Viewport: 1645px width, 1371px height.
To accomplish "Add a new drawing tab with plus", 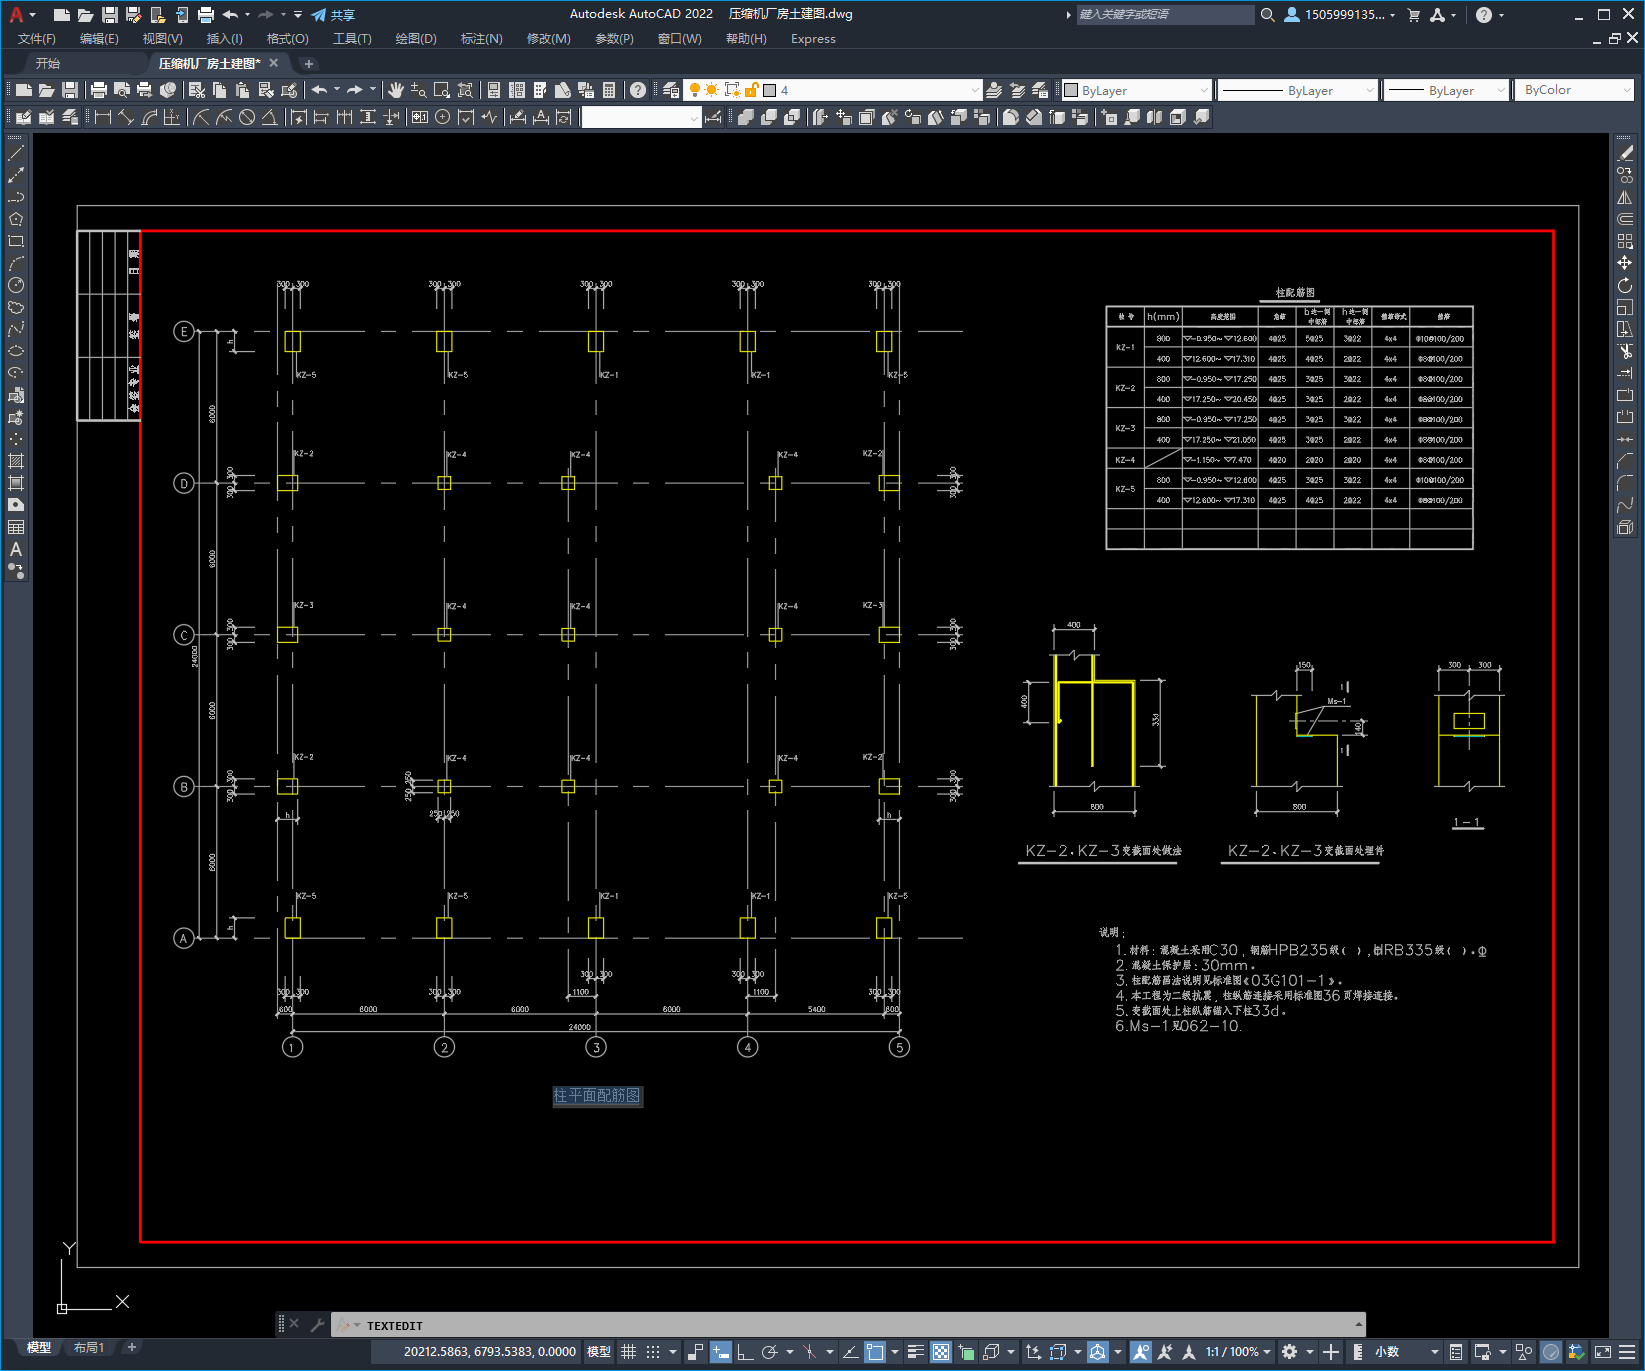I will 309,63.
